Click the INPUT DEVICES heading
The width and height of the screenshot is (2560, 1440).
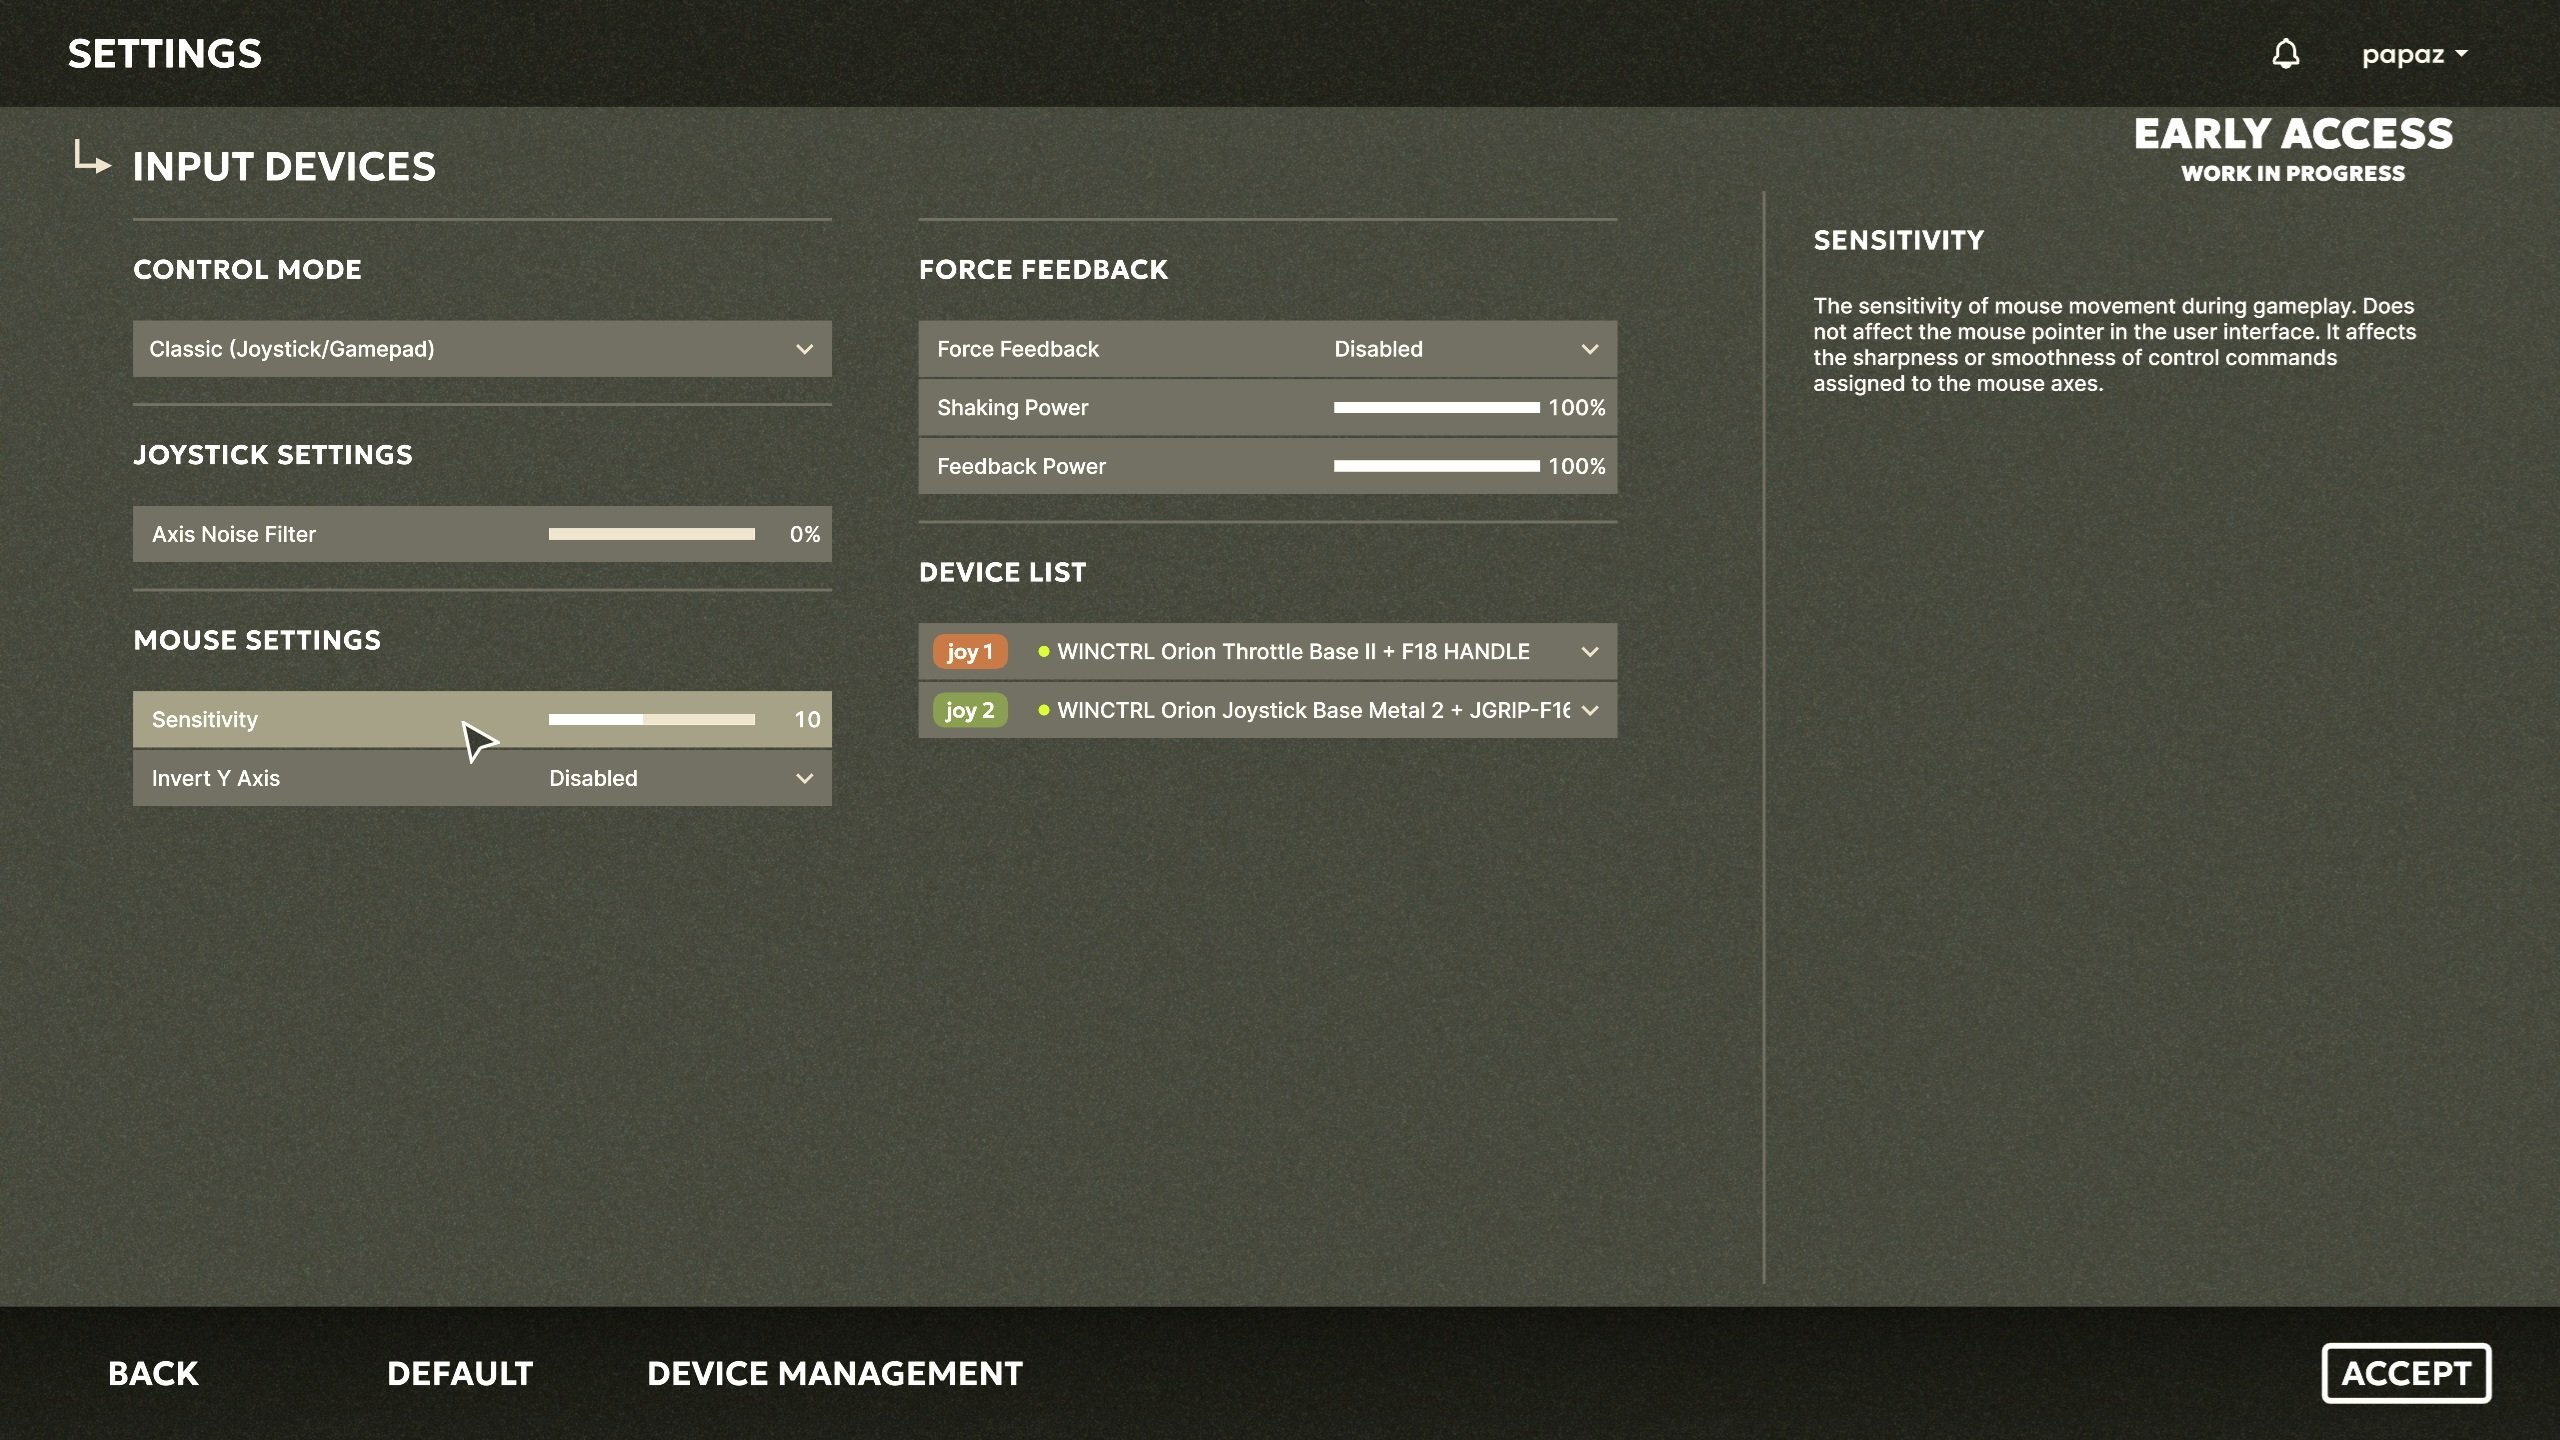pos(285,166)
